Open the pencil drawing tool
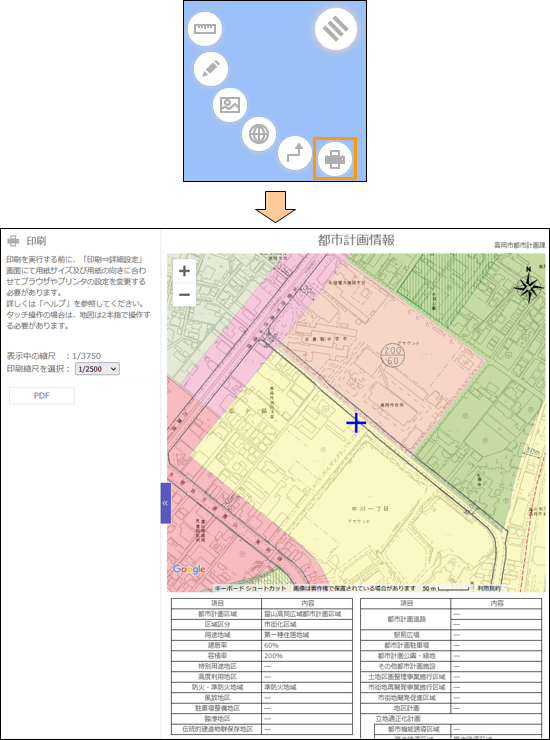 211,70
